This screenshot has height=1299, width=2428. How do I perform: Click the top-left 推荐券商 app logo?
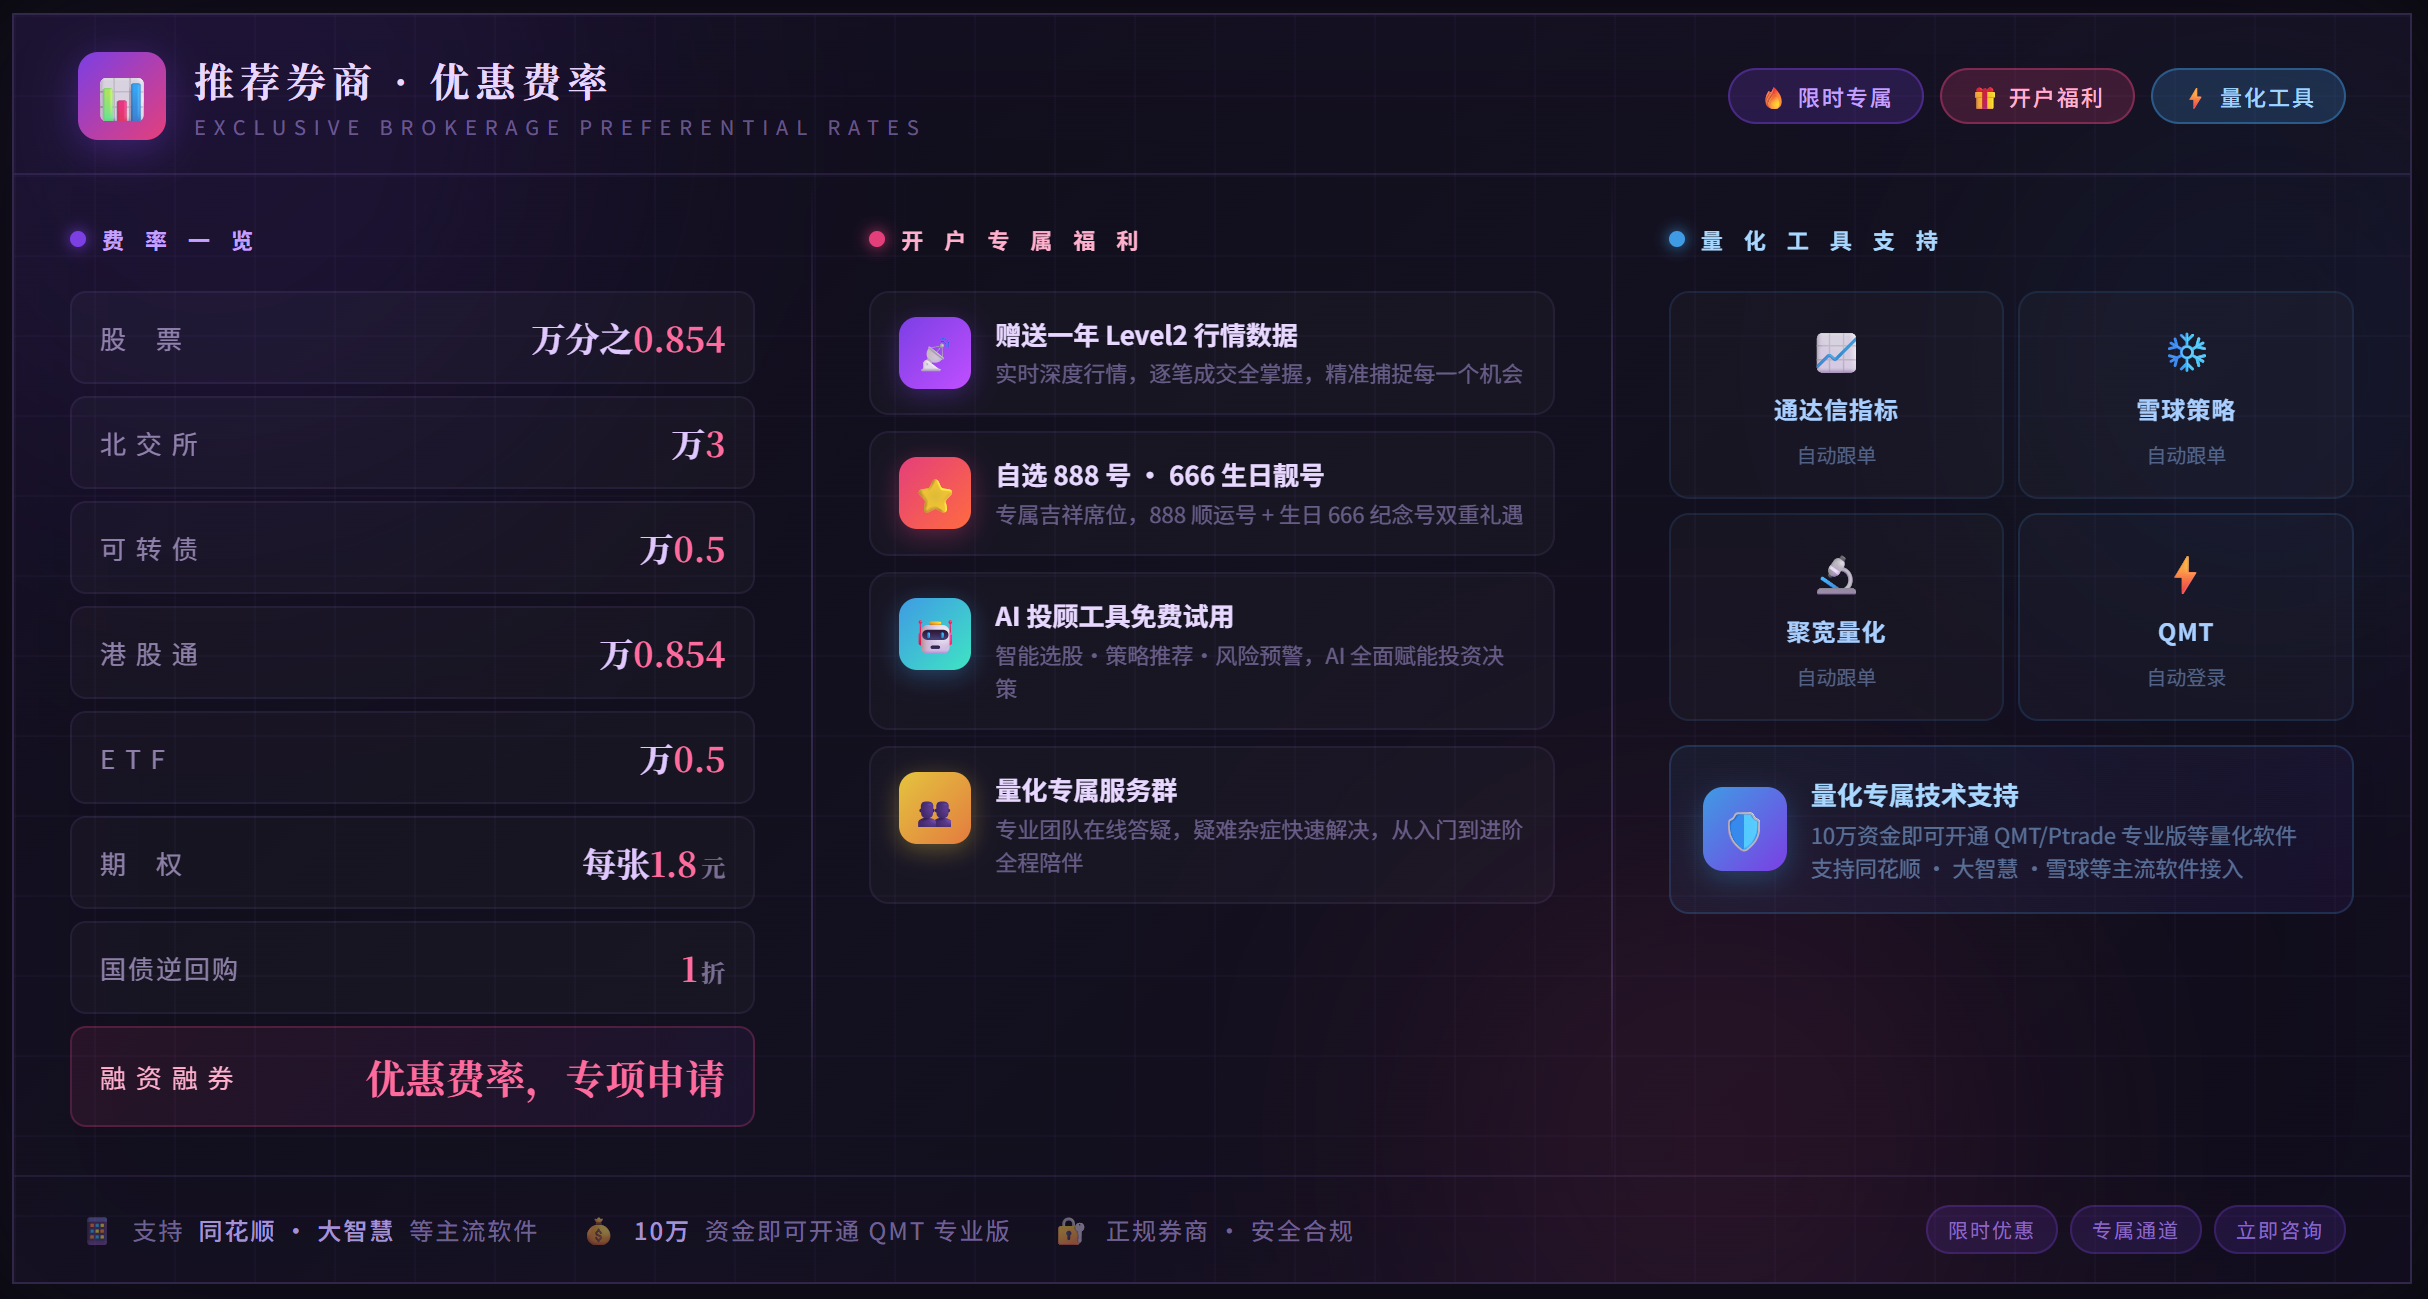click(122, 96)
